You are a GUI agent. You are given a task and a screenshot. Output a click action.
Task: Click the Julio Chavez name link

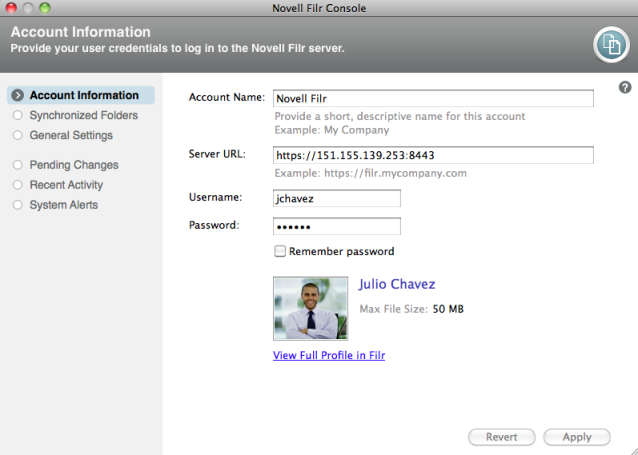point(397,284)
